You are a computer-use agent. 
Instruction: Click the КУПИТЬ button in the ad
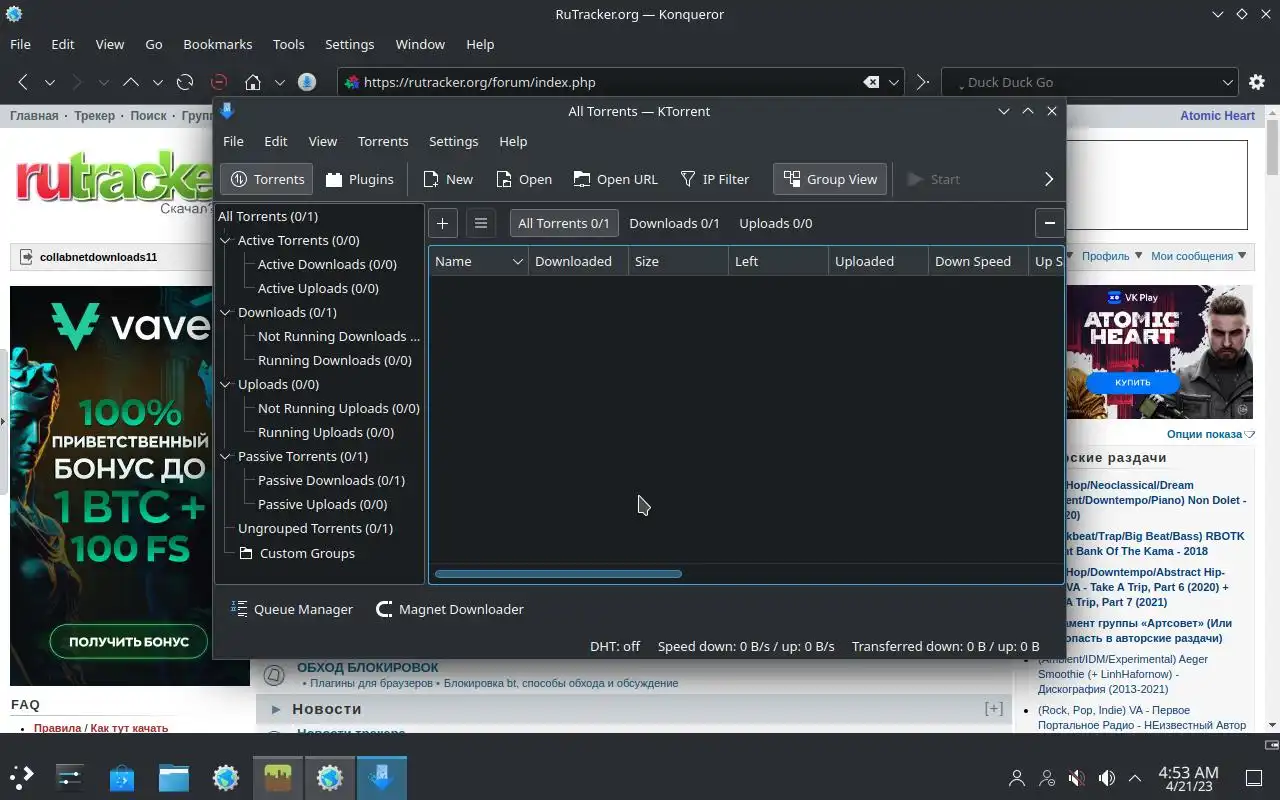point(1132,382)
